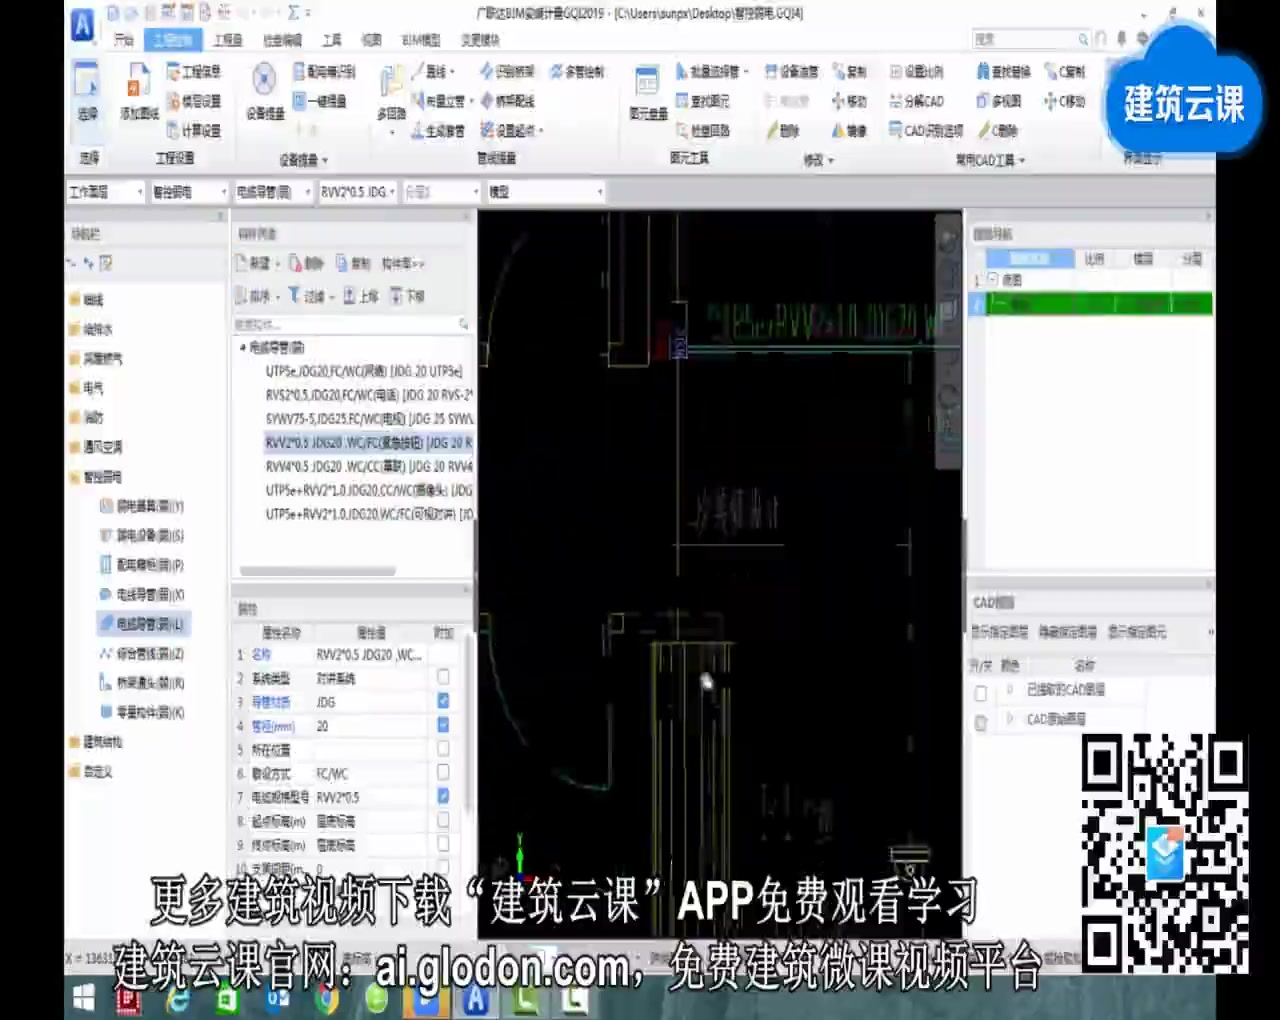Click 隐藏指定图层 in CAD layer panel
This screenshot has width=1280, height=1020.
1067,632
